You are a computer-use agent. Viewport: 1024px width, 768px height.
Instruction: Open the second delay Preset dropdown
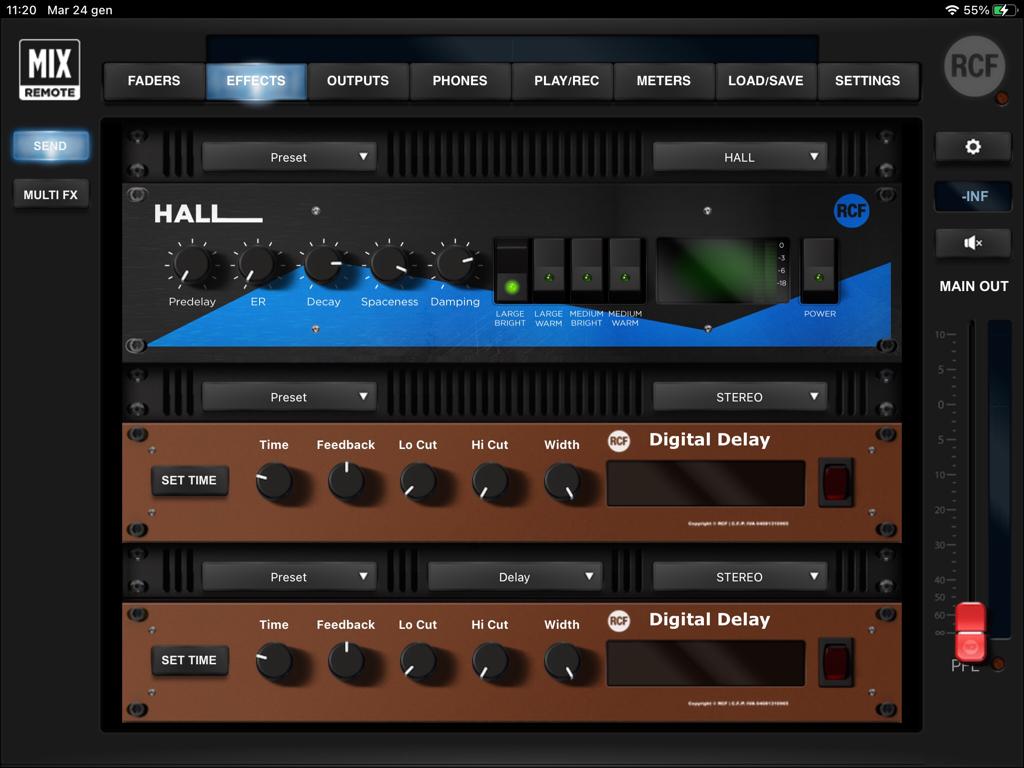(x=289, y=577)
